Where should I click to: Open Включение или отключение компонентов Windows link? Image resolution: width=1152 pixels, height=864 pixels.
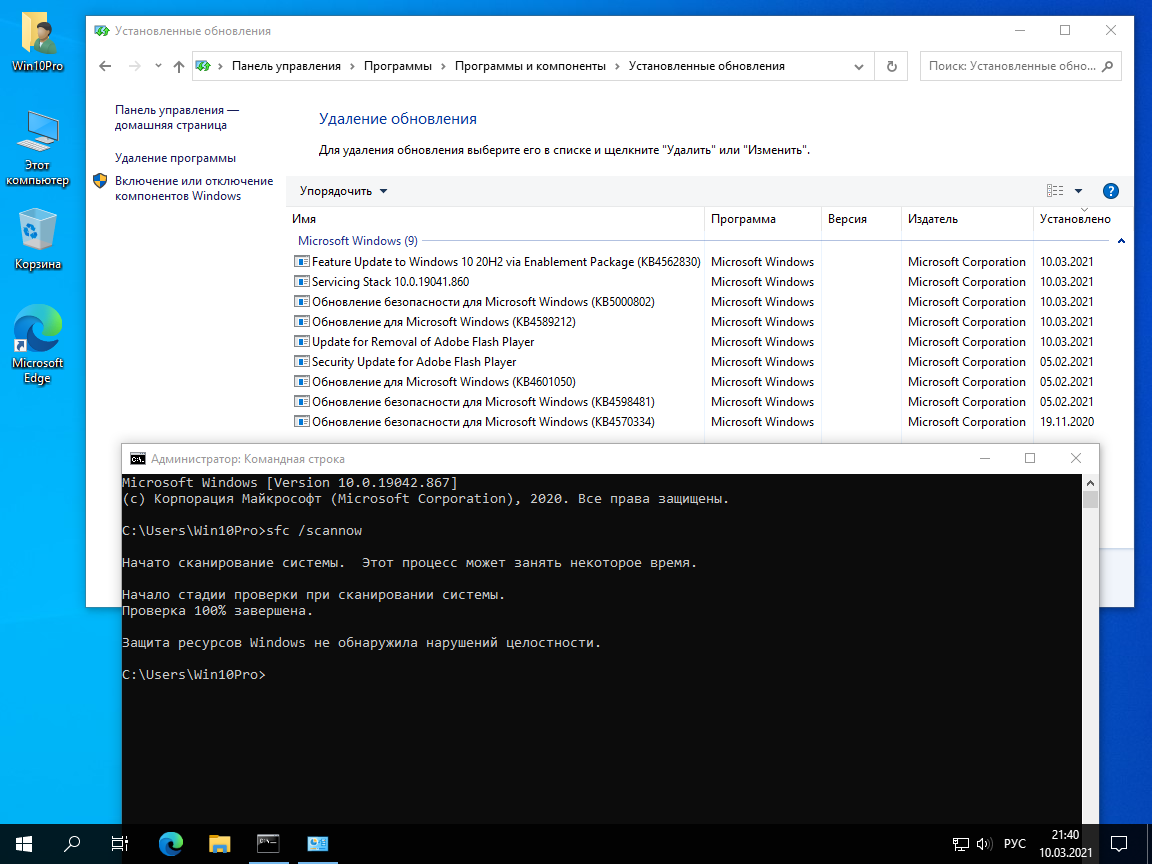click(x=193, y=188)
